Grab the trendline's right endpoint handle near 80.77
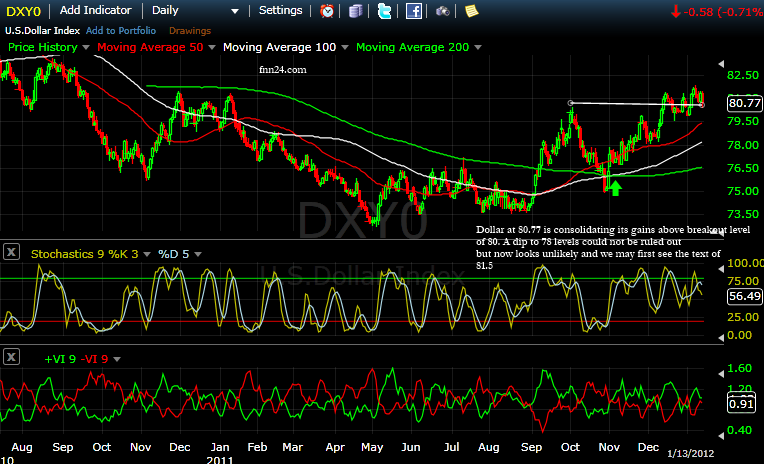The width and height of the screenshot is (764, 464). point(702,105)
